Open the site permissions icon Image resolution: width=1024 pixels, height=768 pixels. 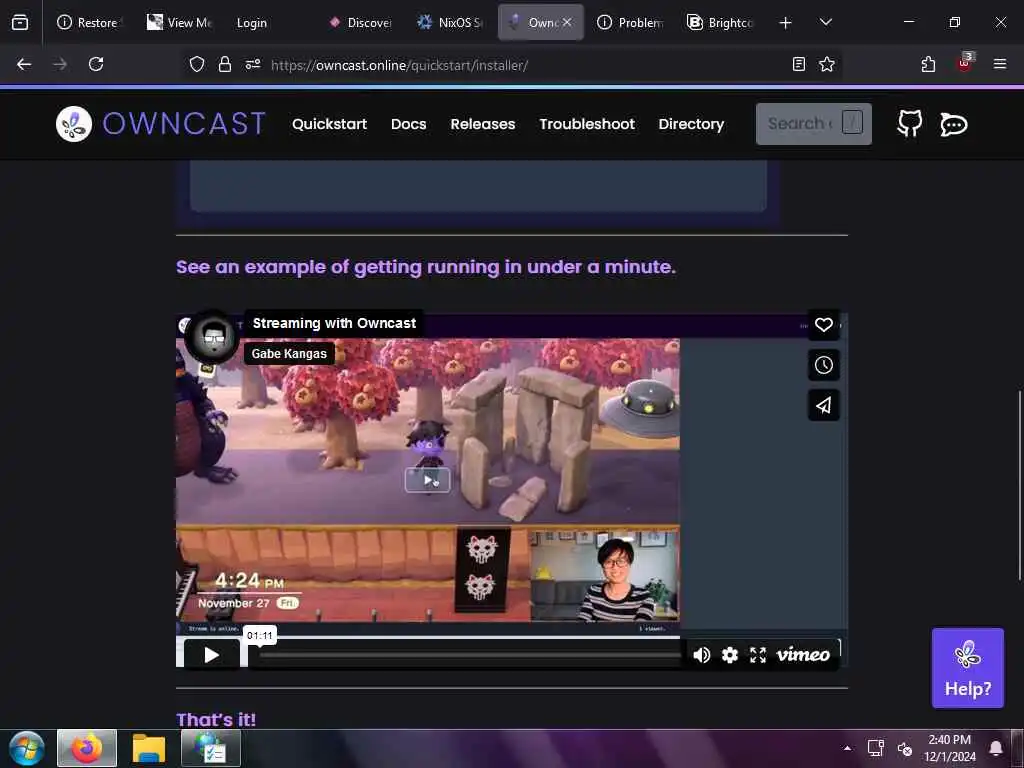253,64
